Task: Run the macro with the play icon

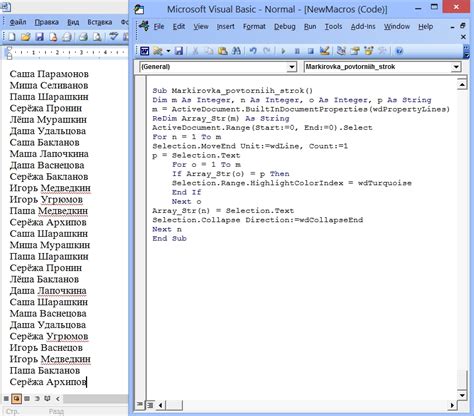Action: [283, 51]
